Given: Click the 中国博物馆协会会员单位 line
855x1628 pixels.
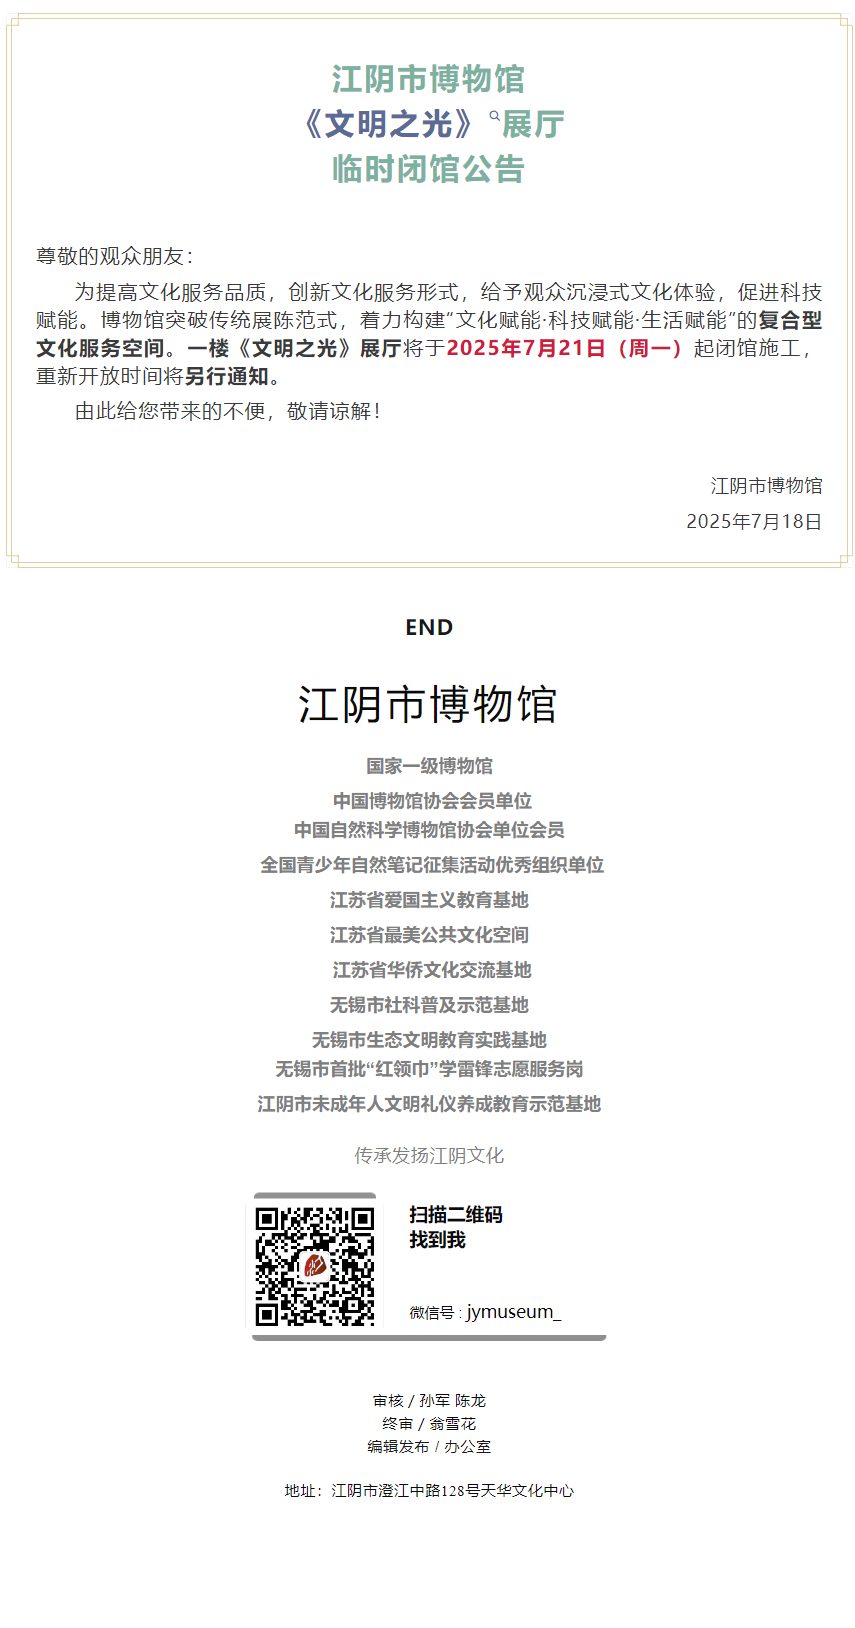Looking at the screenshot, I should click(432, 801).
